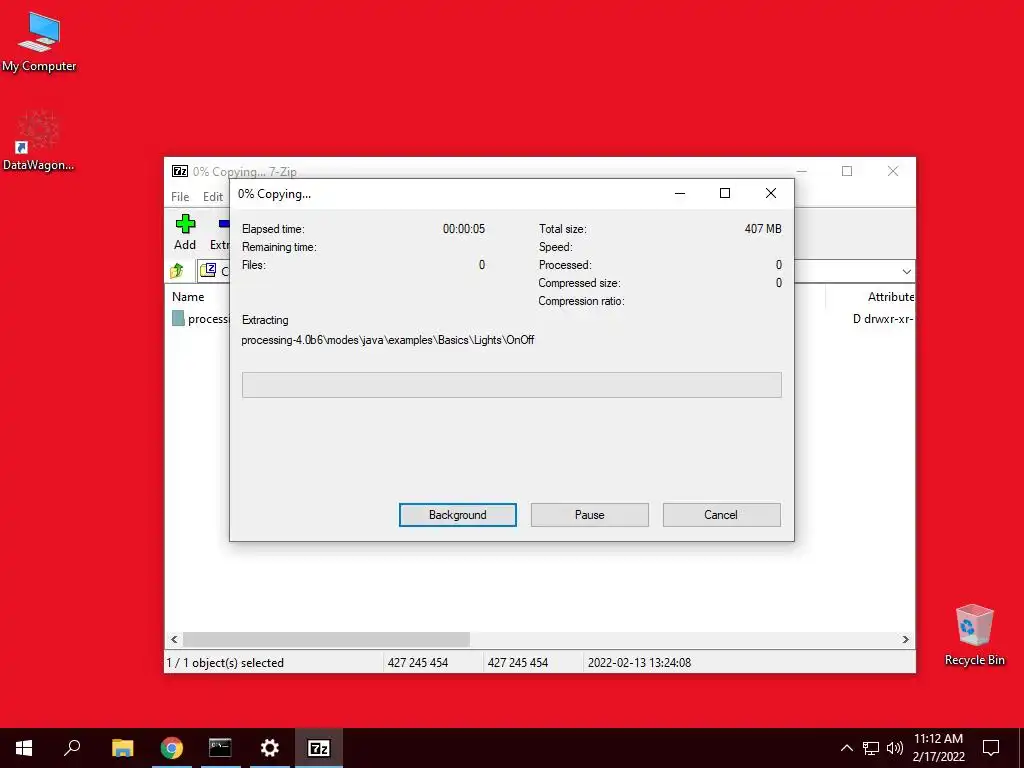1024x768 pixels.
Task: Click the extraction progress bar
Action: coord(511,385)
